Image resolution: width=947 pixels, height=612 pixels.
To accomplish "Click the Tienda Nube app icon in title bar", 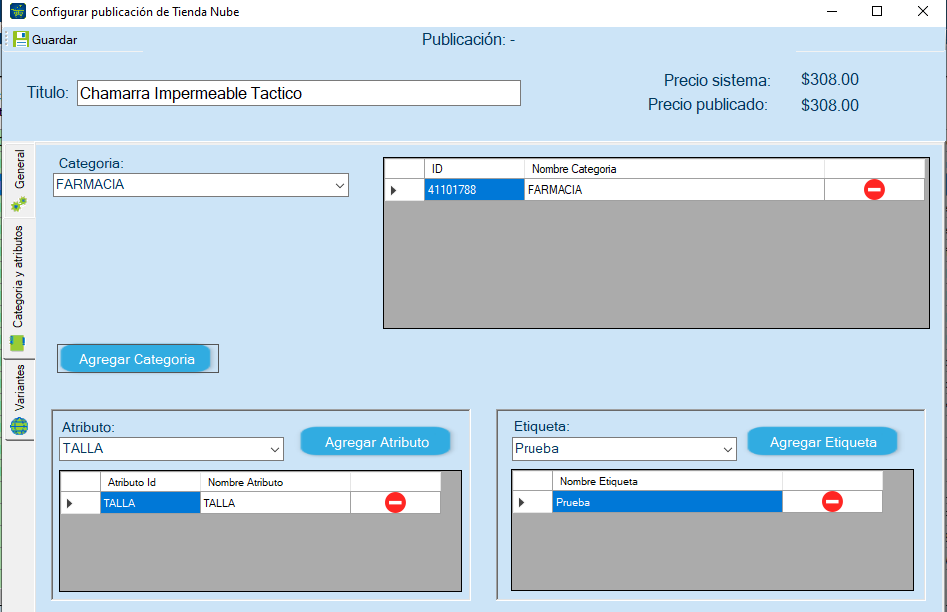I will pos(18,11).
